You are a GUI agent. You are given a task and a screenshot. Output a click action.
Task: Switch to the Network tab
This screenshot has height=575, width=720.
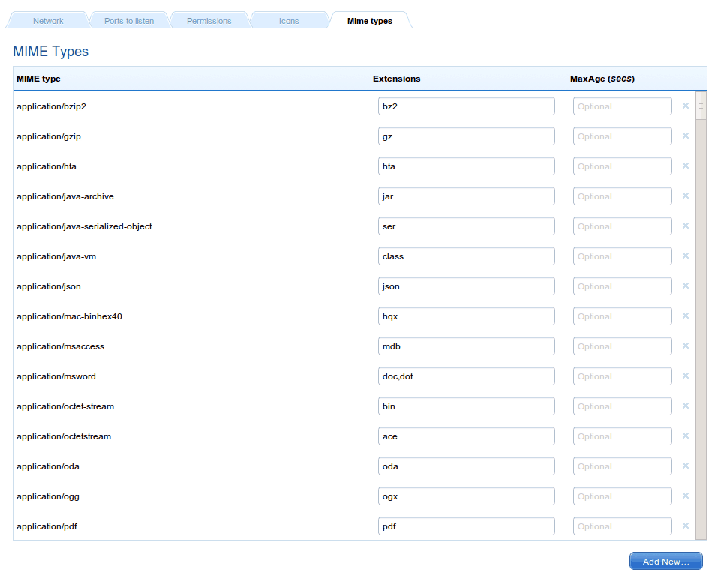[48, 20]
